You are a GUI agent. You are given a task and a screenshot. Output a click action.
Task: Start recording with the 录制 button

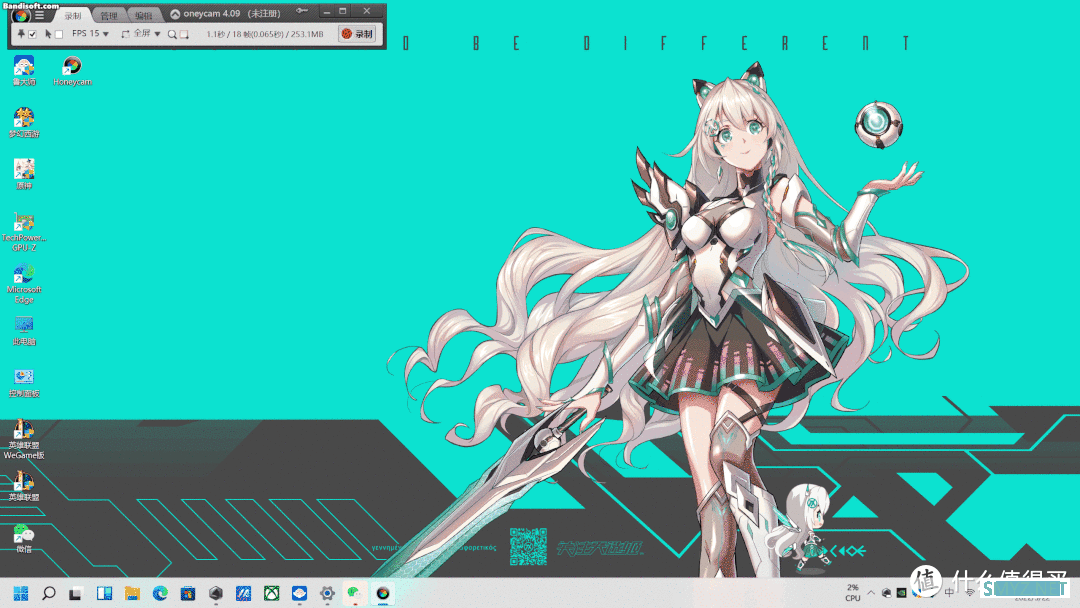pyautogui.click(x=357, y=34)
